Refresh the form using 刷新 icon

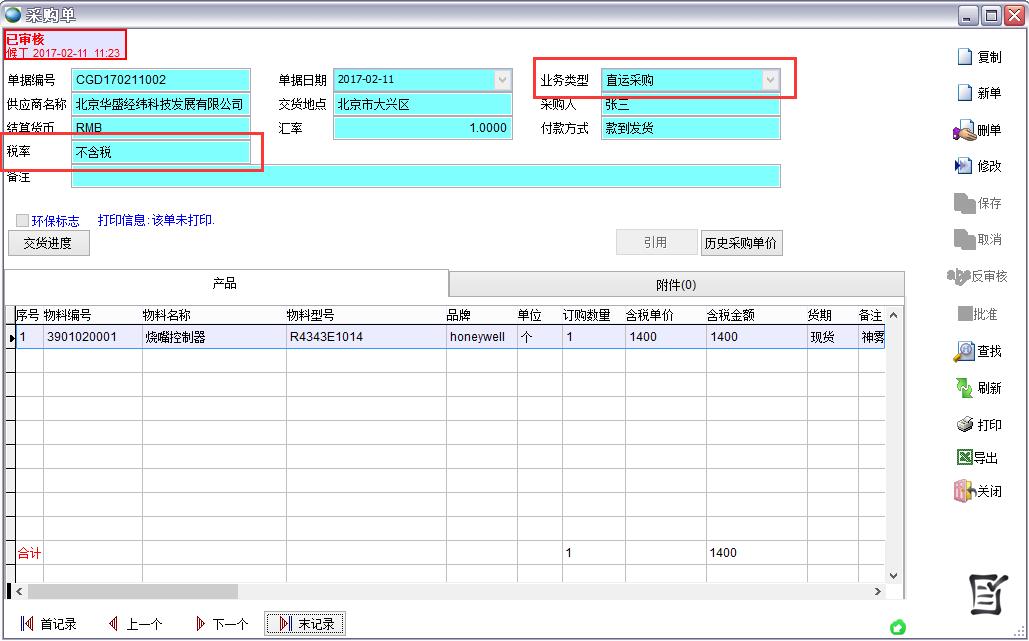point(964,388)
